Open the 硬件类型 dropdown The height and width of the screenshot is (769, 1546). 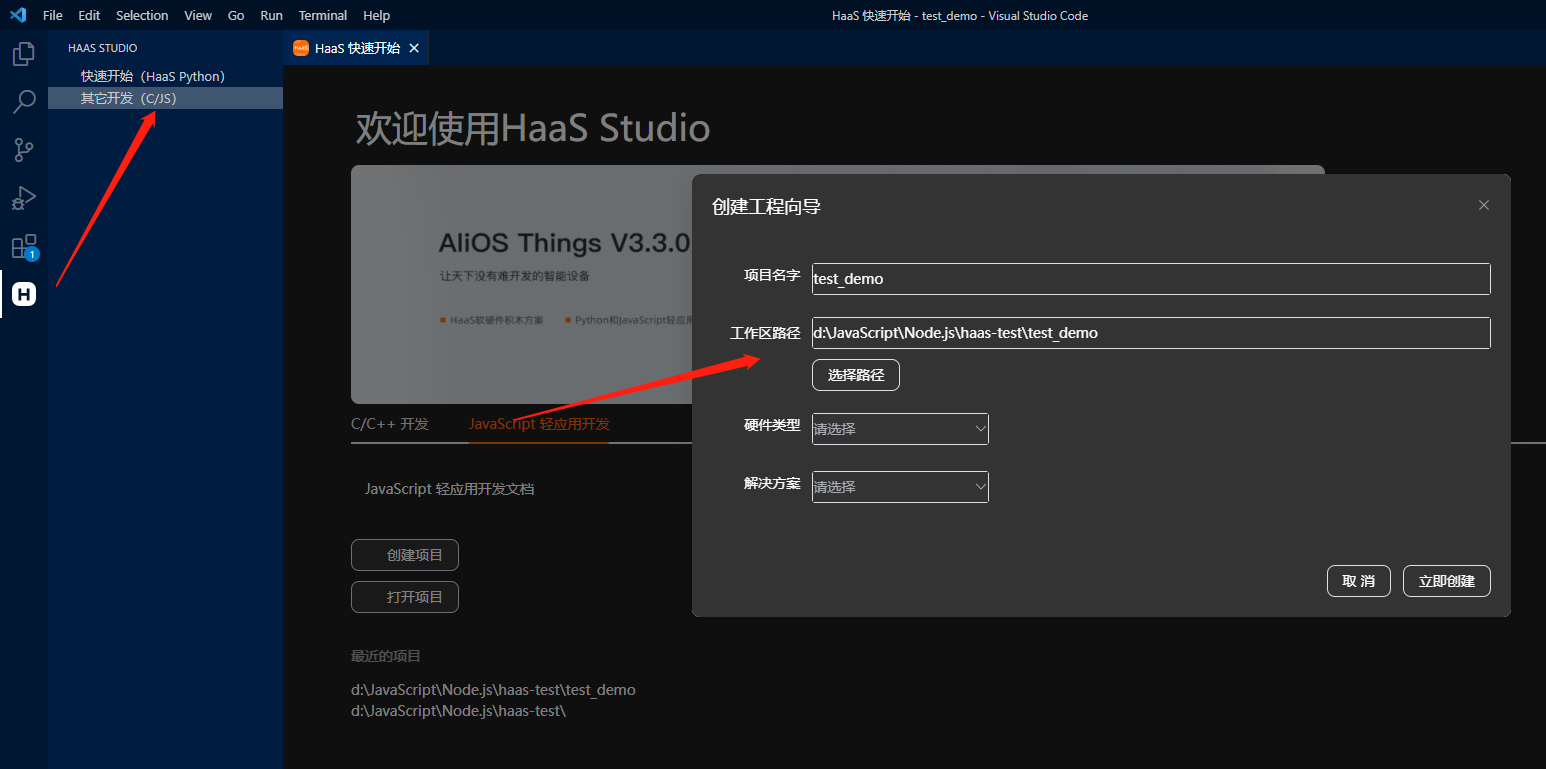(x=900, y=429)
